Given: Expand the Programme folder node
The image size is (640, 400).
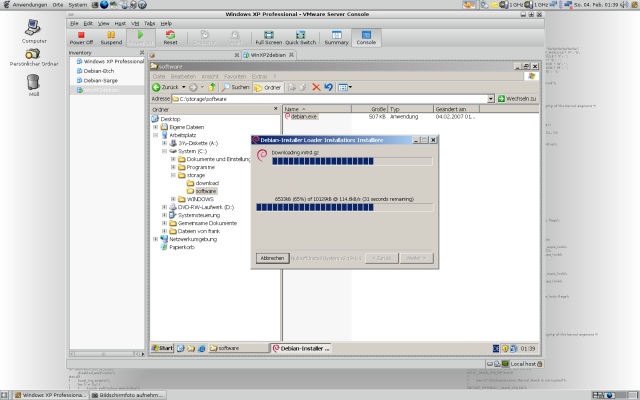Looking at the screenshot, I should (x=173, y=167).
